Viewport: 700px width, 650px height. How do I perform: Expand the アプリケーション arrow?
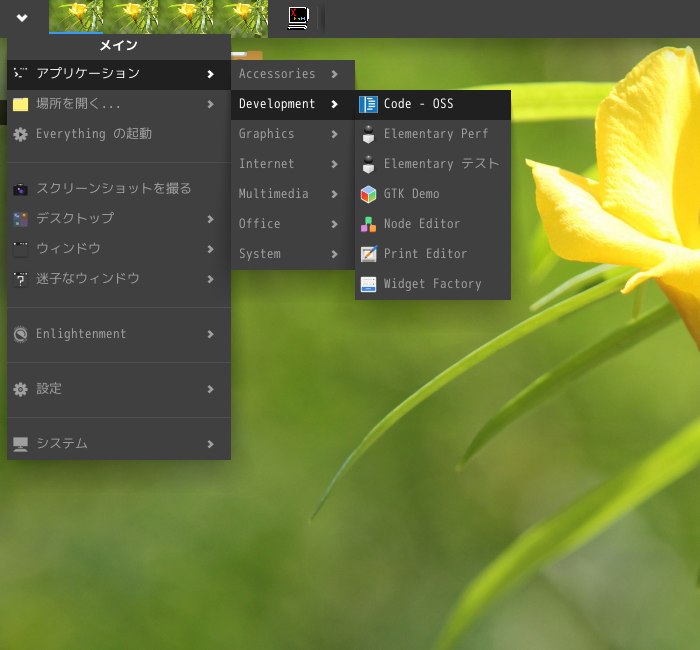point(210,74)
